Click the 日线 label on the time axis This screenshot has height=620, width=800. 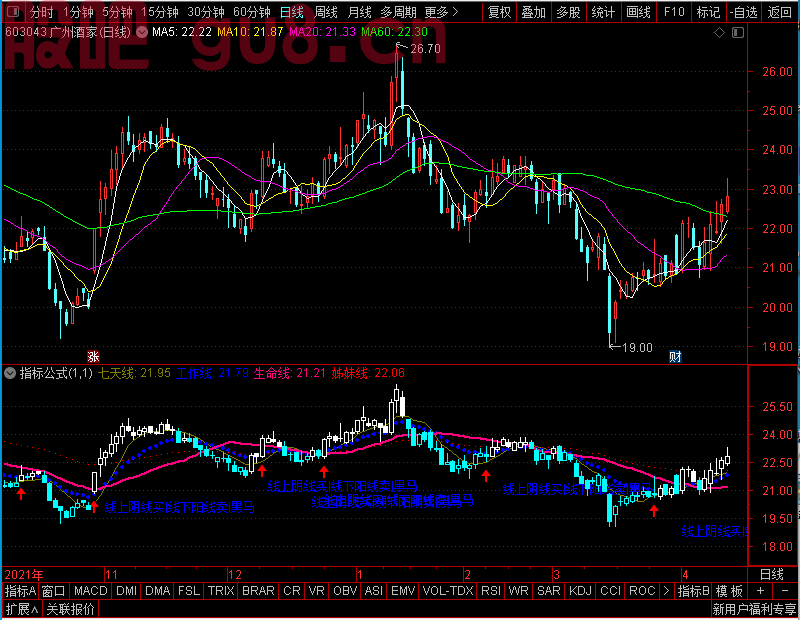[x=771, y=574]
